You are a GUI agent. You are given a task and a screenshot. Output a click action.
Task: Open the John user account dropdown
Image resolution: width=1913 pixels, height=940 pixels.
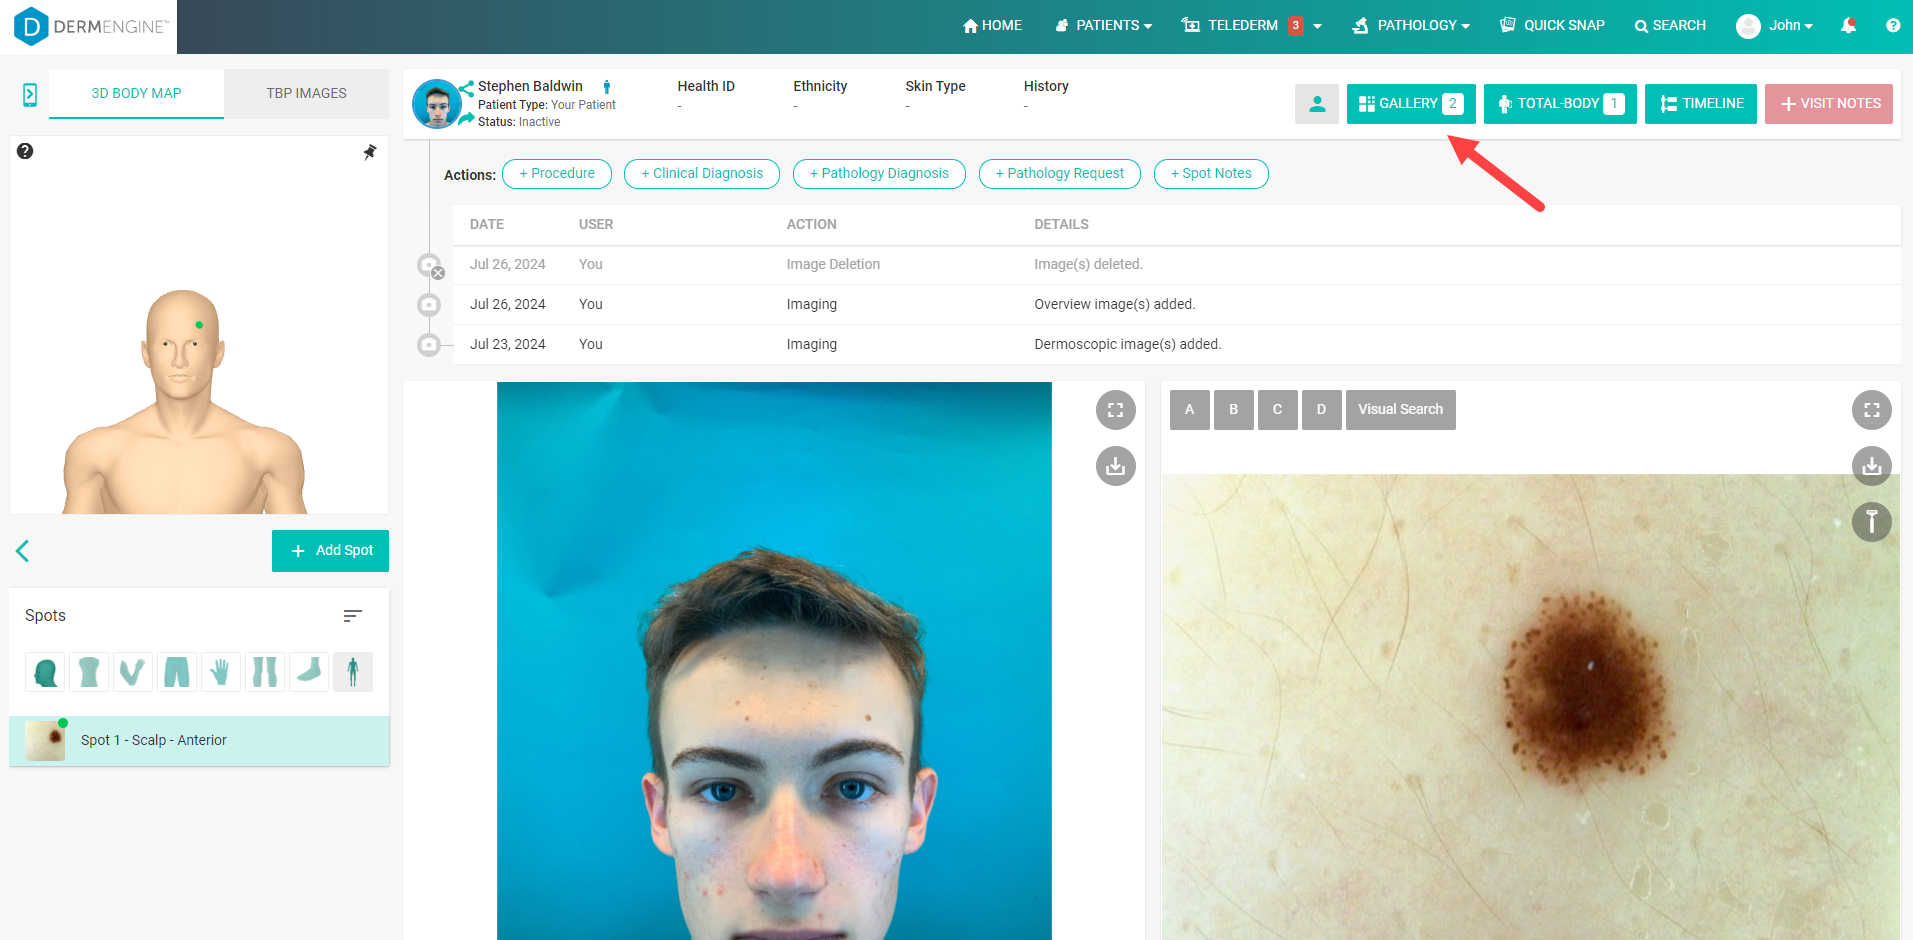click(1775, 26)
